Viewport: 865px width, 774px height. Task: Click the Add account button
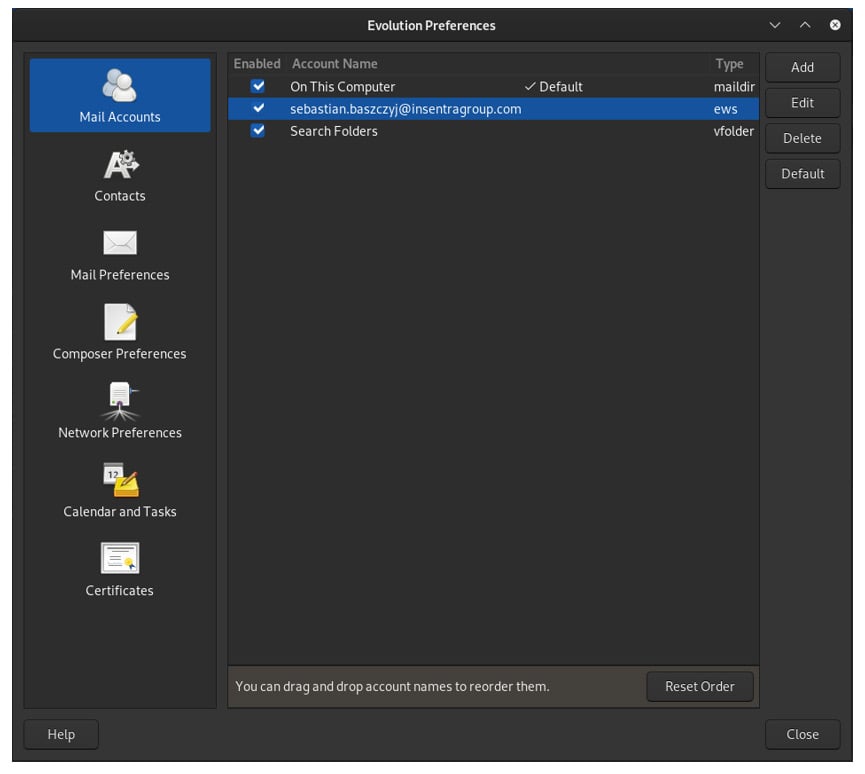(802, 67)
